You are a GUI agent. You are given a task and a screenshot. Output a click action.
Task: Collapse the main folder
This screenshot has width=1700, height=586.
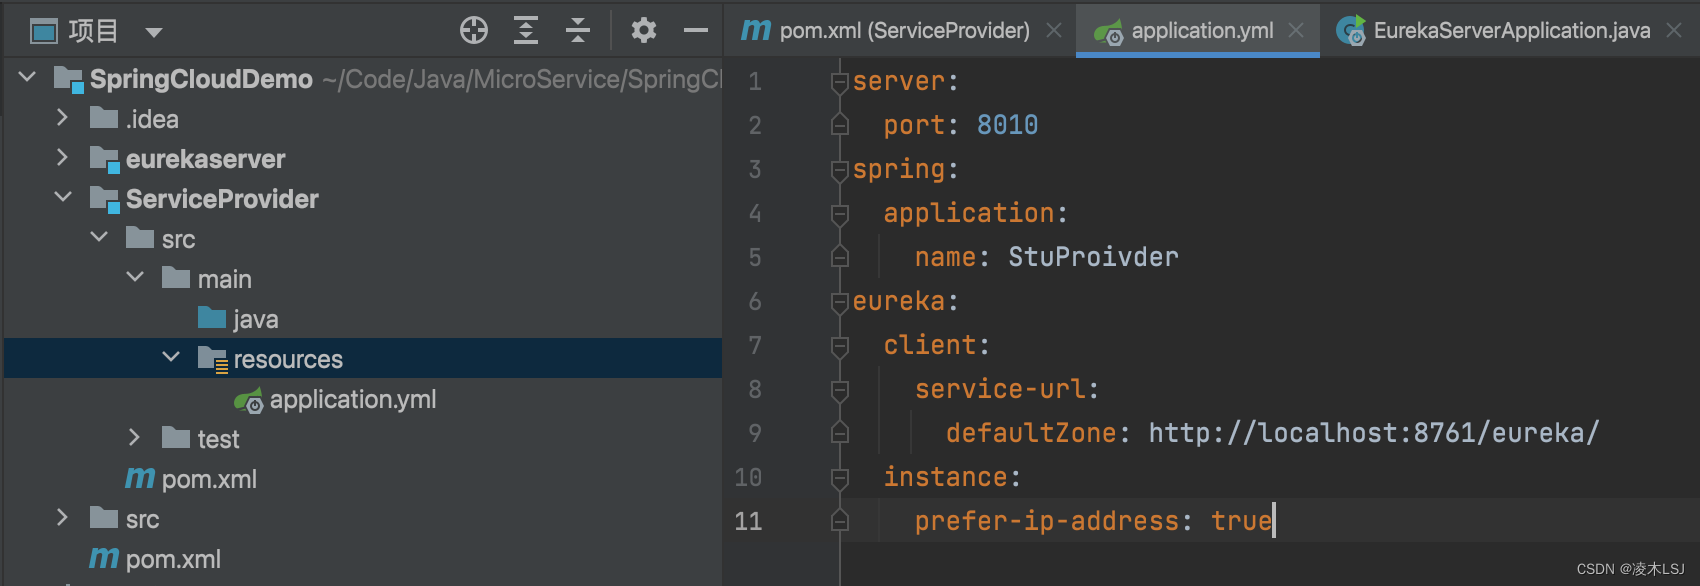click(x=135, y=277)
